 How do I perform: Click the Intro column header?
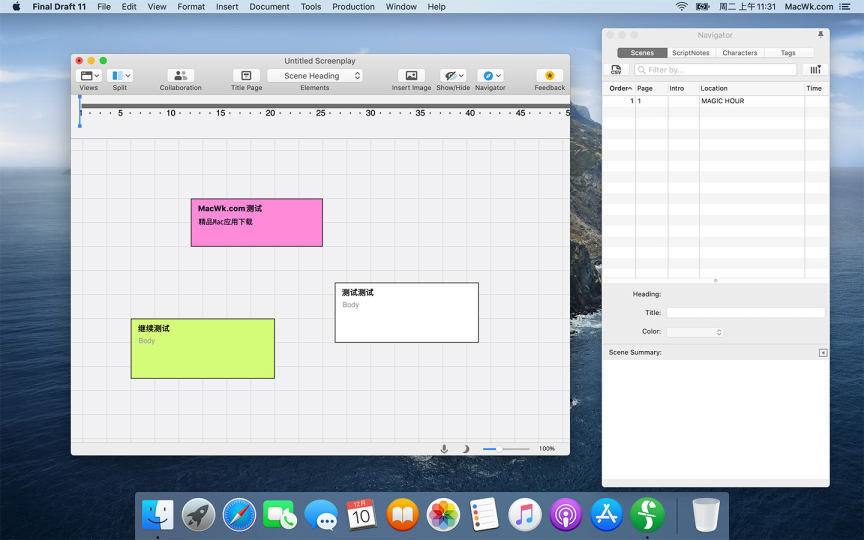point(683,88)
